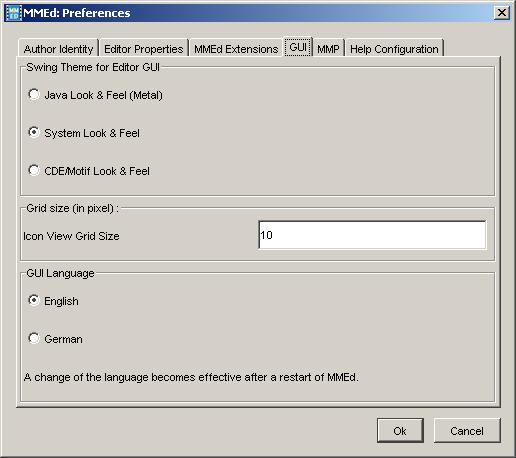Image resolution: width=516 pixels, height=458 pixels.
Task: Switch to the MMP tab
Action: pyautogui.click(x=328, y=49)
